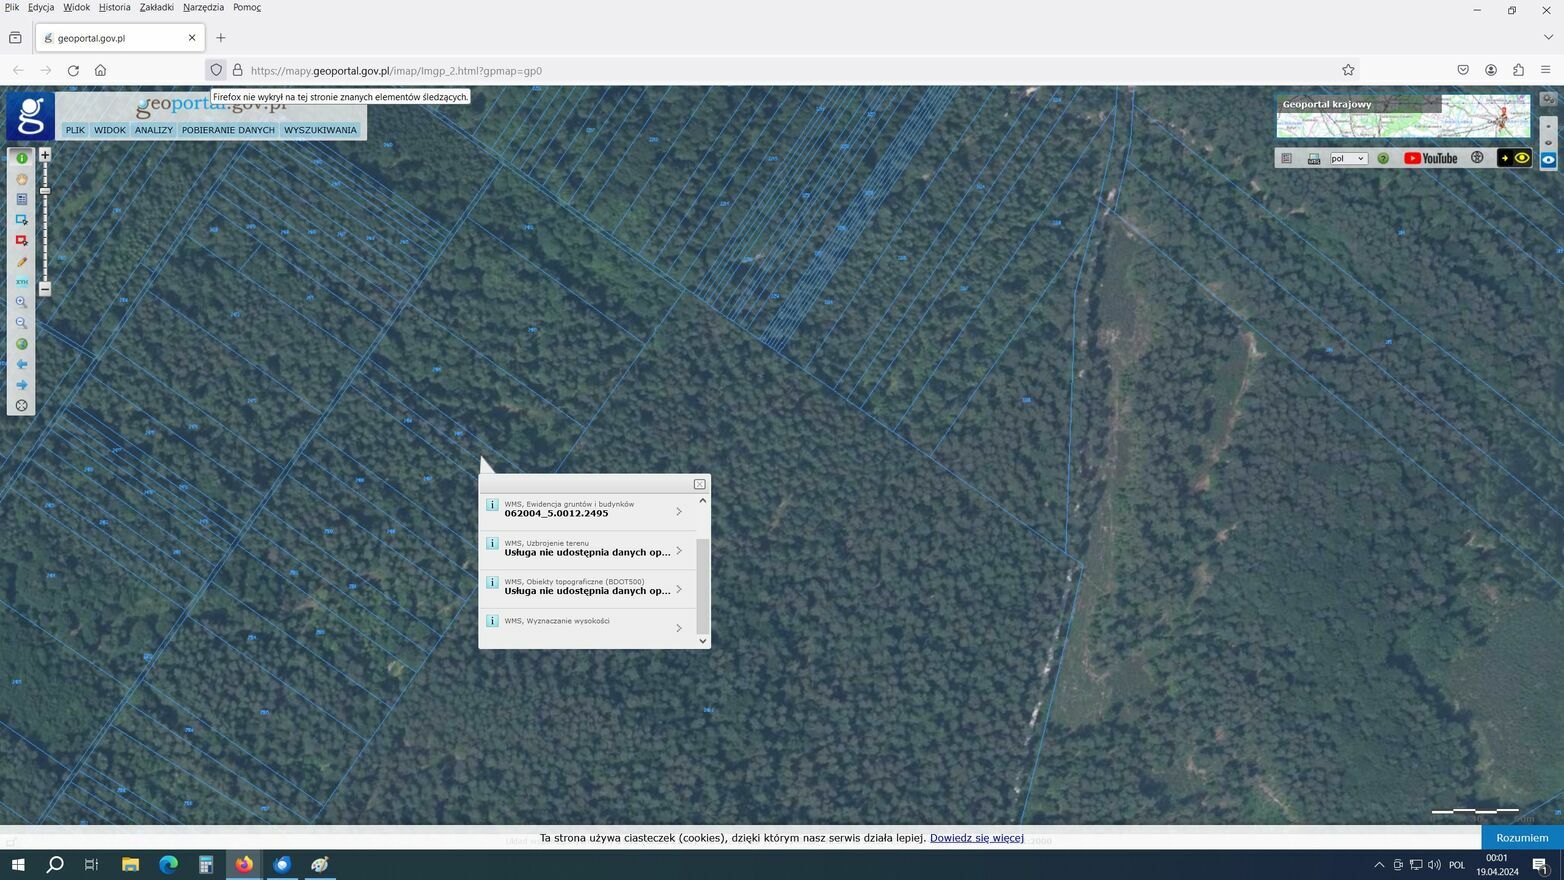Open the YouTube channel link icon
Viewport: 1564px width, 880px height.
tap(1430, 158)
